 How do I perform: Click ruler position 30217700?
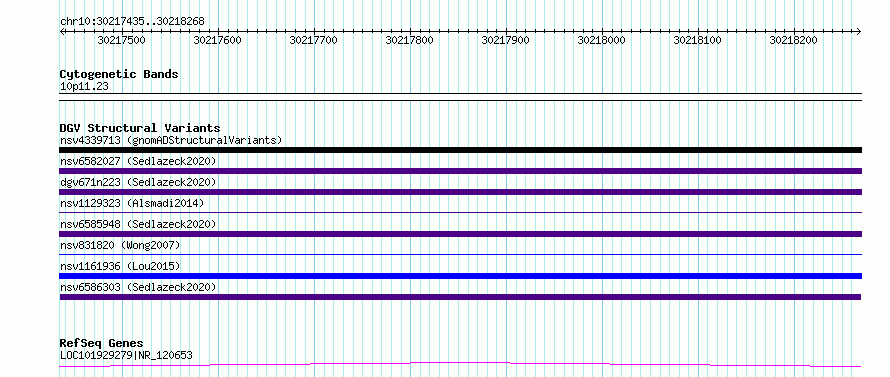pos(313,40)
